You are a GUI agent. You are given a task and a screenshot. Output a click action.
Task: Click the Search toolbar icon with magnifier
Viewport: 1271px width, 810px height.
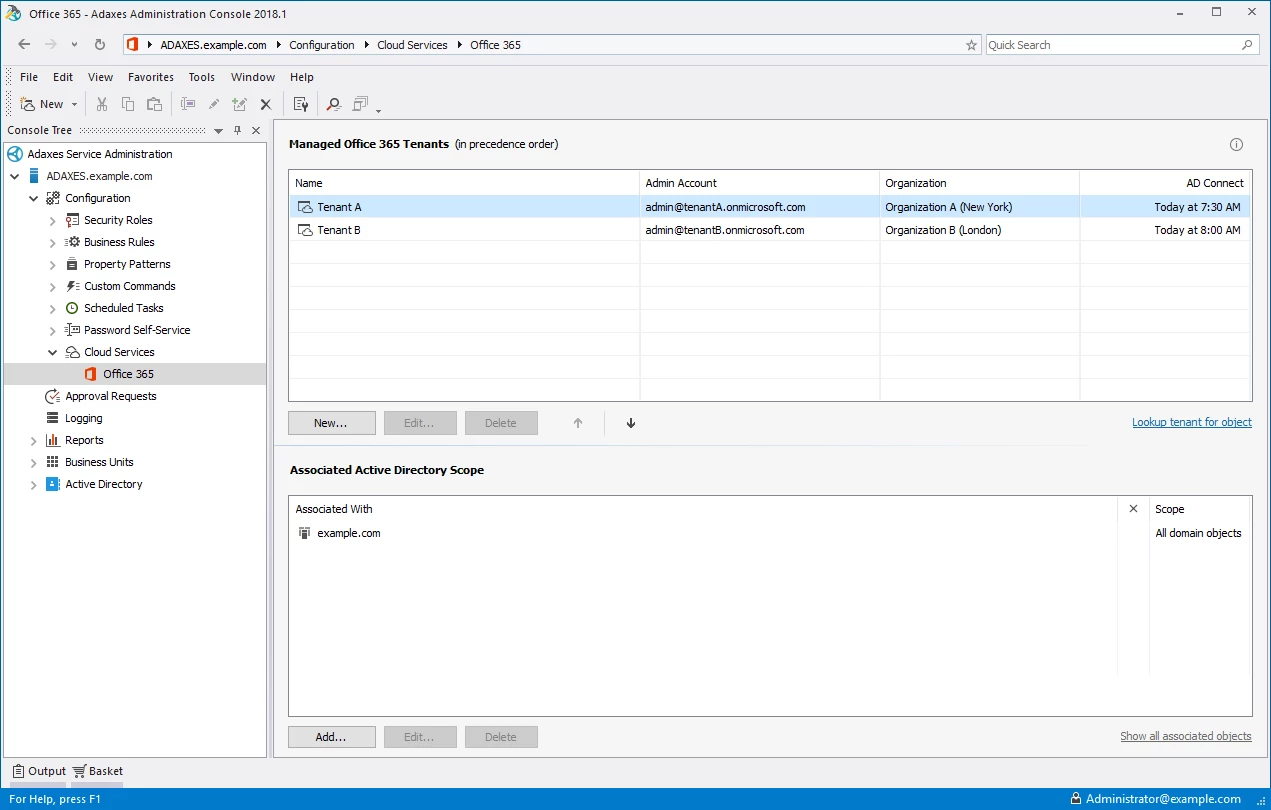coord(333,104)
